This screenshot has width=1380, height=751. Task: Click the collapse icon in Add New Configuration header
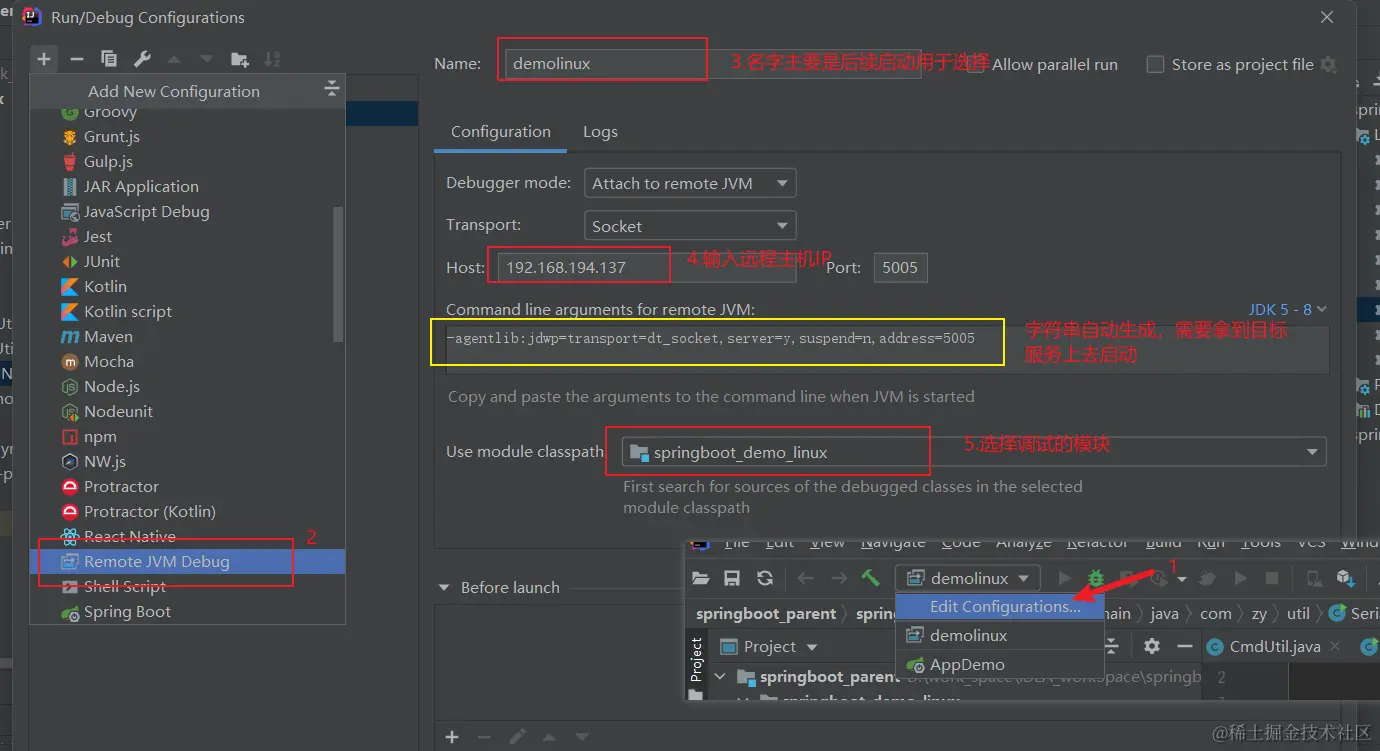[332, 90]
